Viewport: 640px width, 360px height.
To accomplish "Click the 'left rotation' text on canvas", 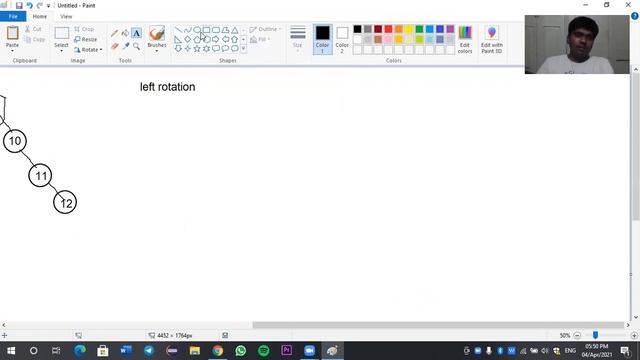I will pos(167,87).
